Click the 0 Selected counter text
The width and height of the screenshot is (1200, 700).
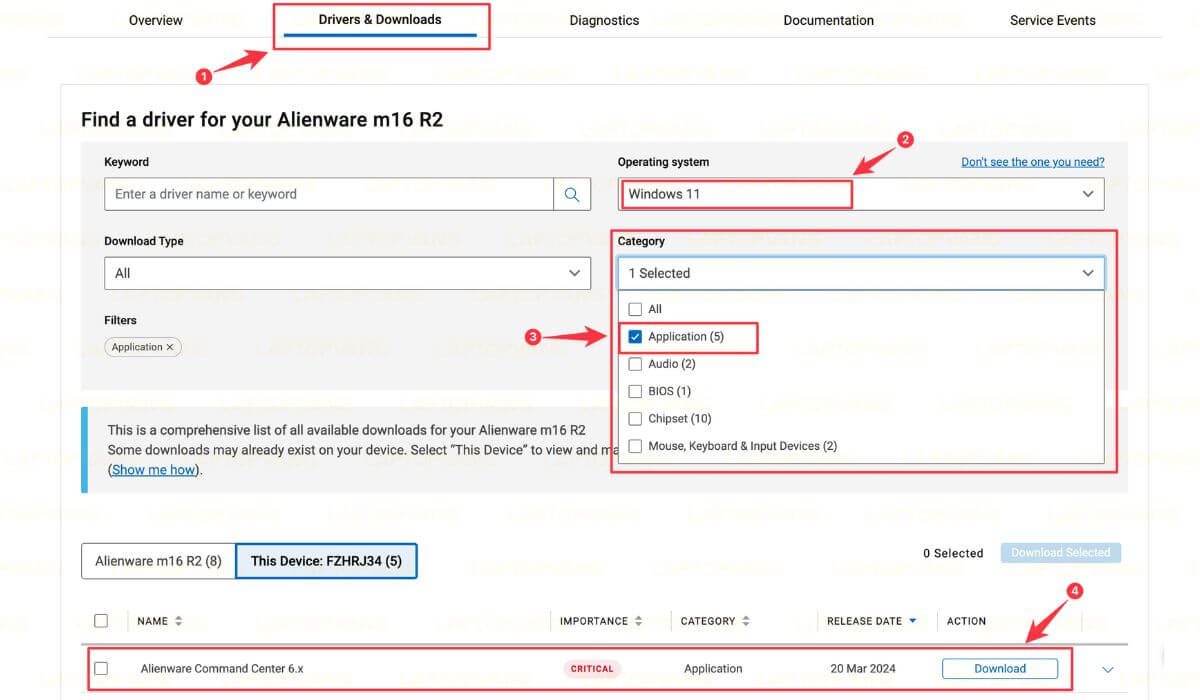pos(953,553)
